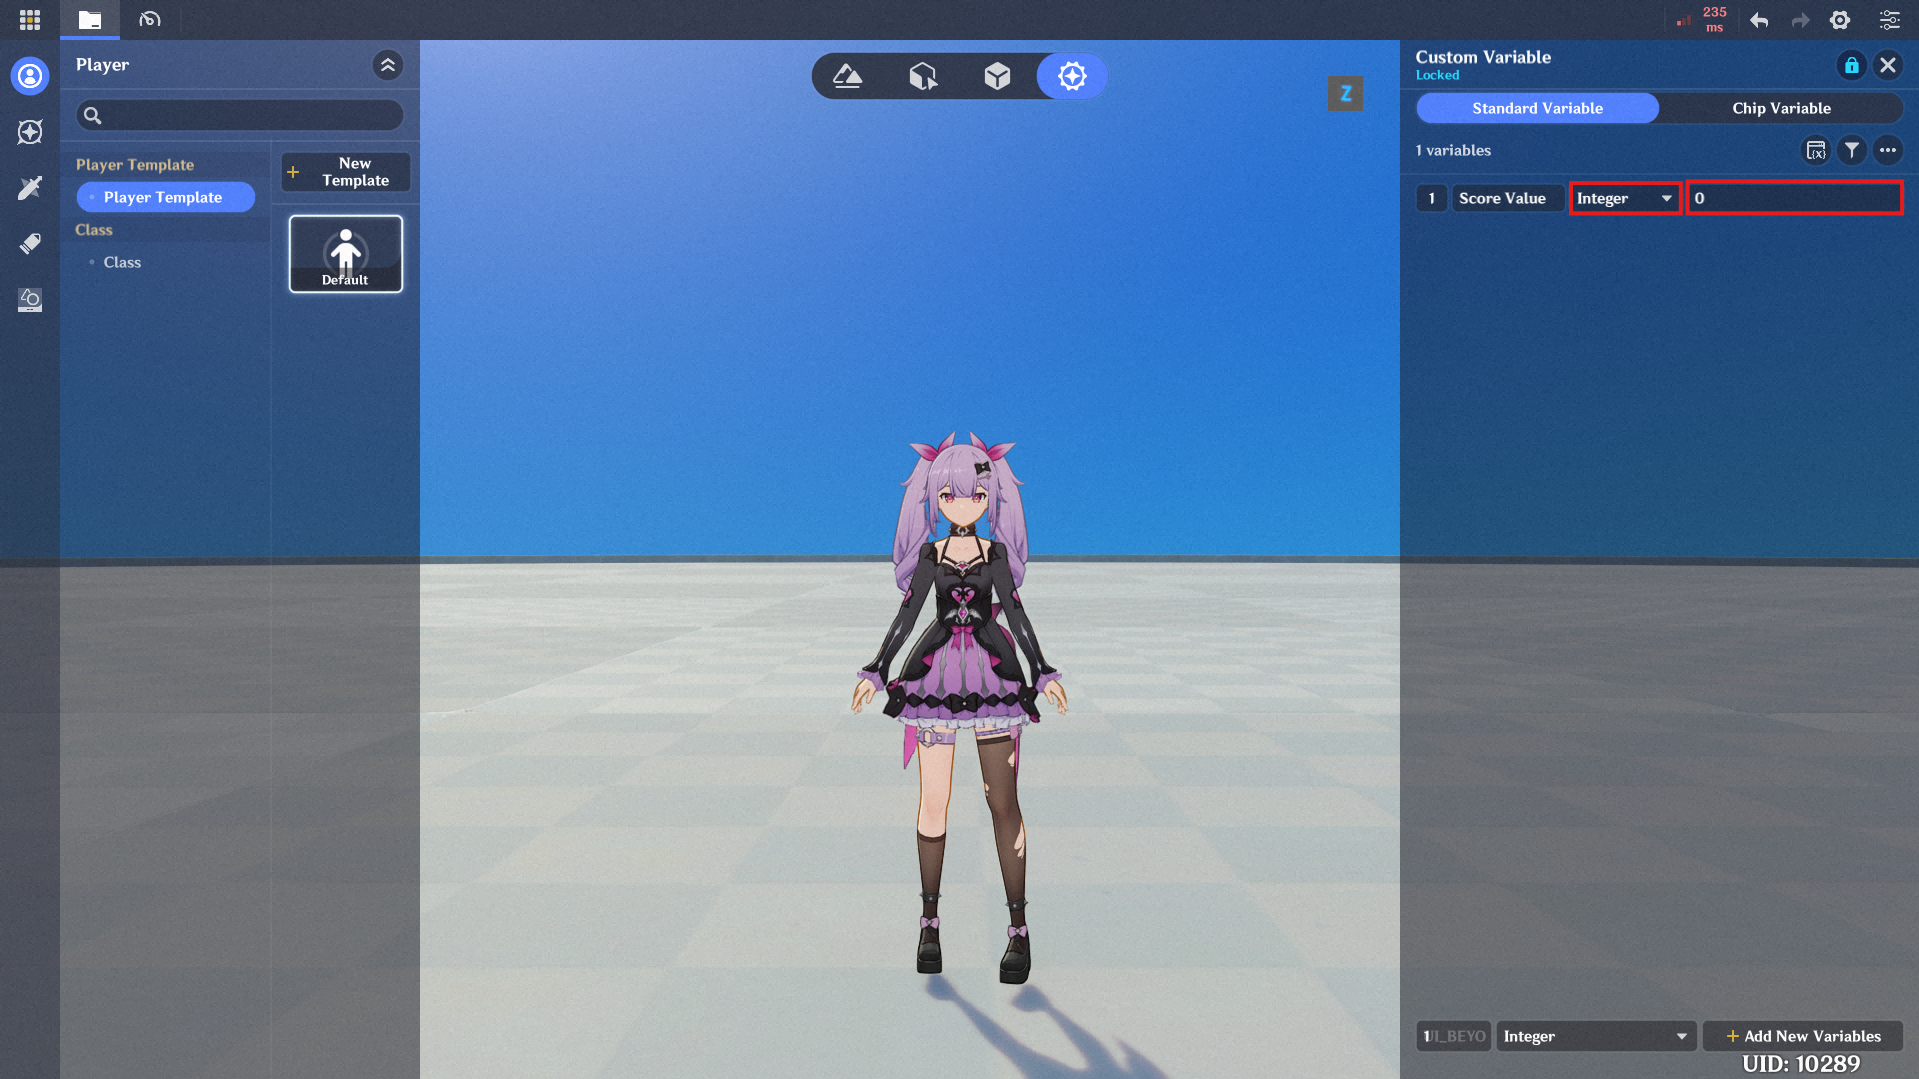Select the sword skill sidebar icon
The height and width of the screenshot is (1079, 1919).
tap(30, 188)
